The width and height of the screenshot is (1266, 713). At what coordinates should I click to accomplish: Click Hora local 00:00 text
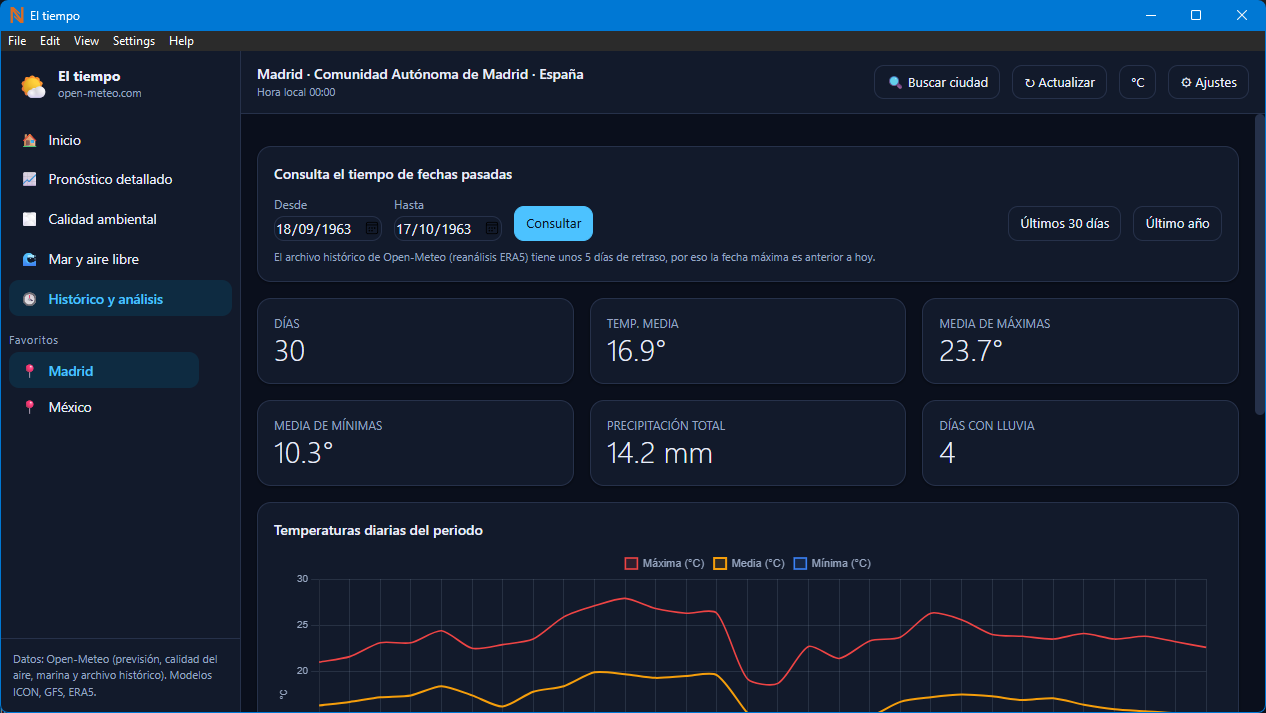tap(296, 92)
